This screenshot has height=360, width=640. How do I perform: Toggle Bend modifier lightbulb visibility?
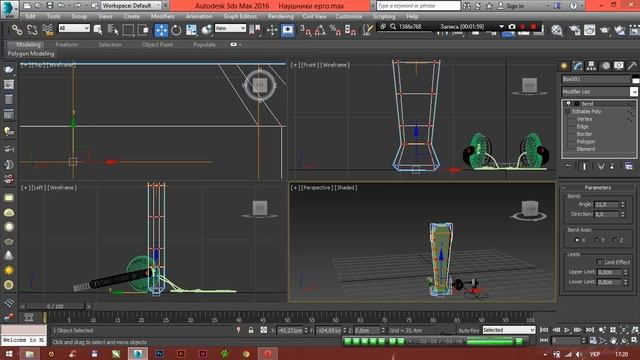568,104
